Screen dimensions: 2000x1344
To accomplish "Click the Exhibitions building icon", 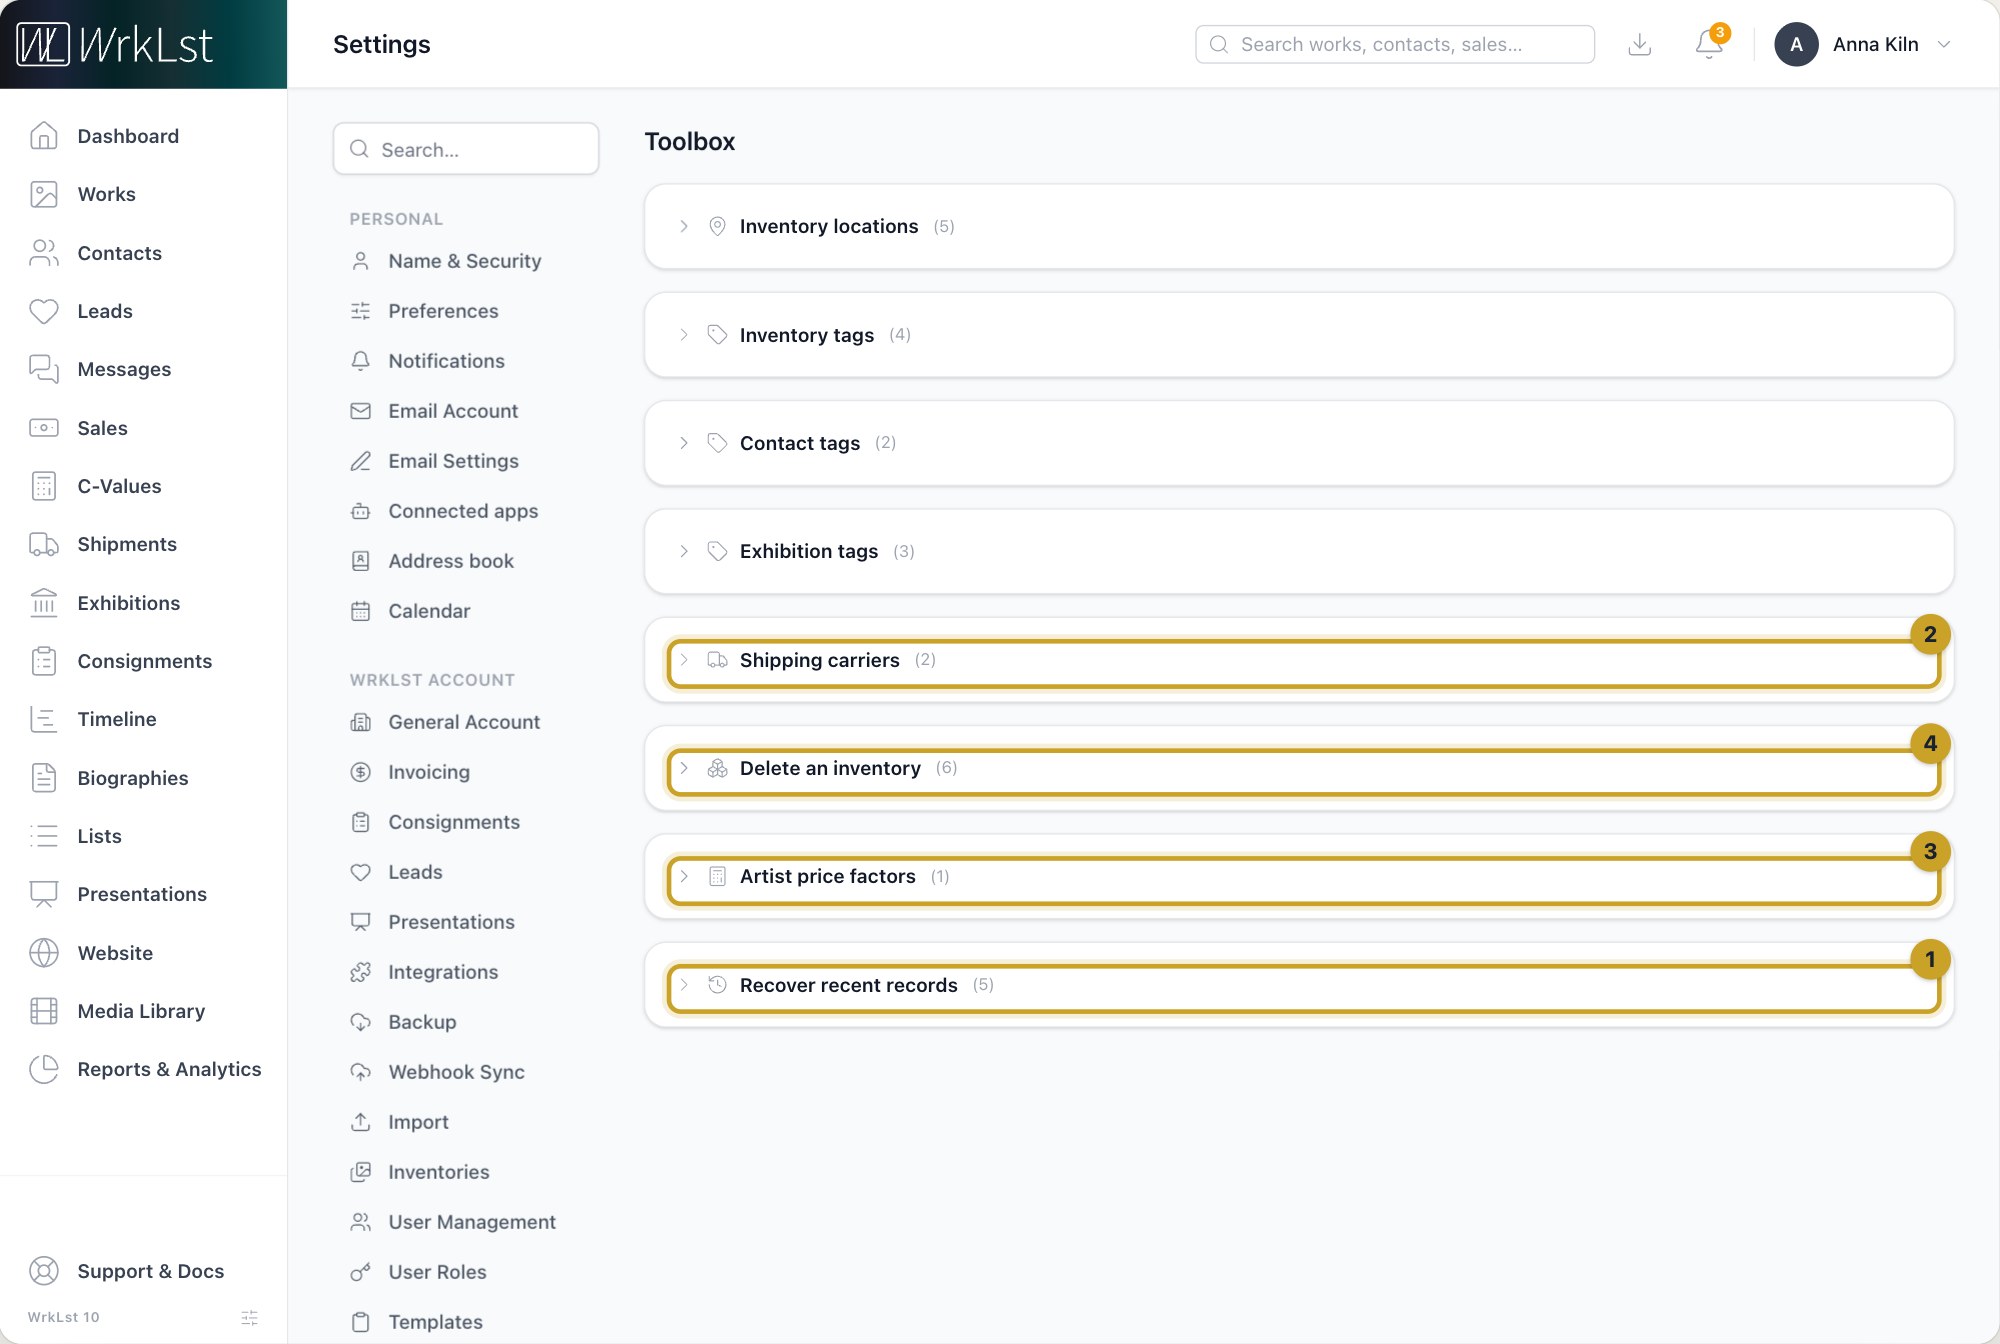I will [x=43, y=603].
